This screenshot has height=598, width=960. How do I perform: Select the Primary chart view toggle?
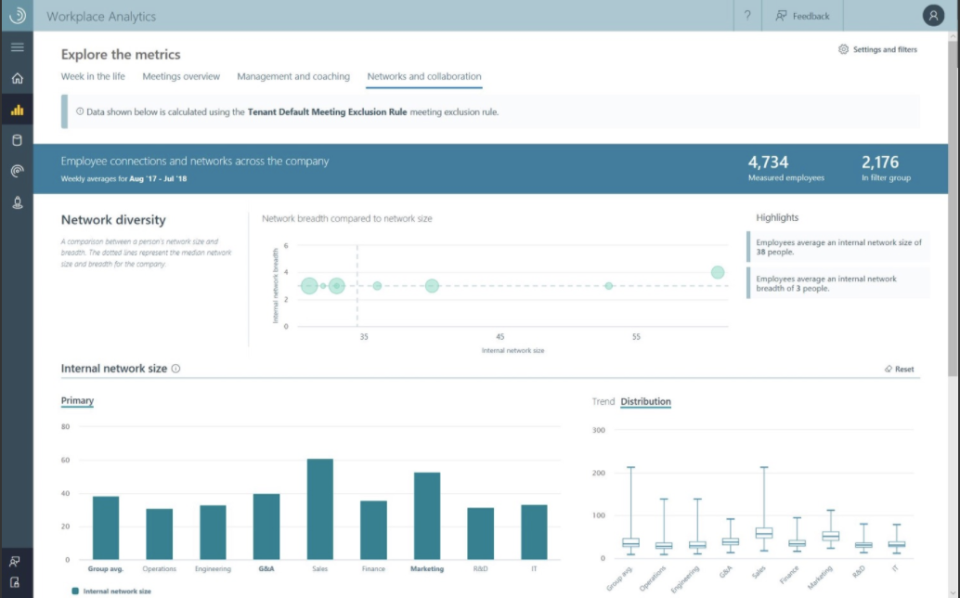[x=75, y=399]
